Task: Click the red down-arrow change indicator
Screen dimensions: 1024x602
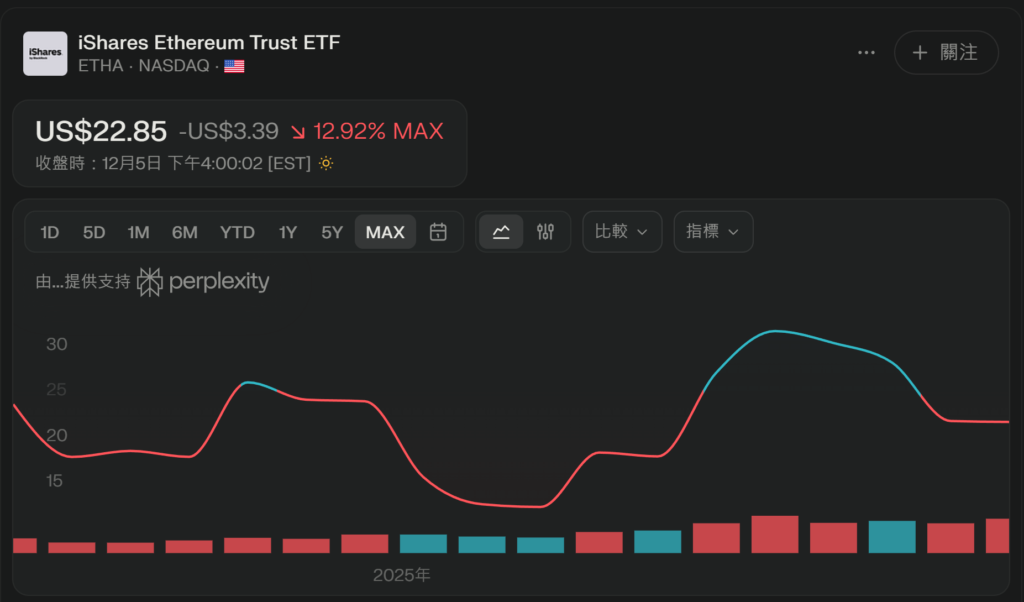Action: (x=298, y=132)
